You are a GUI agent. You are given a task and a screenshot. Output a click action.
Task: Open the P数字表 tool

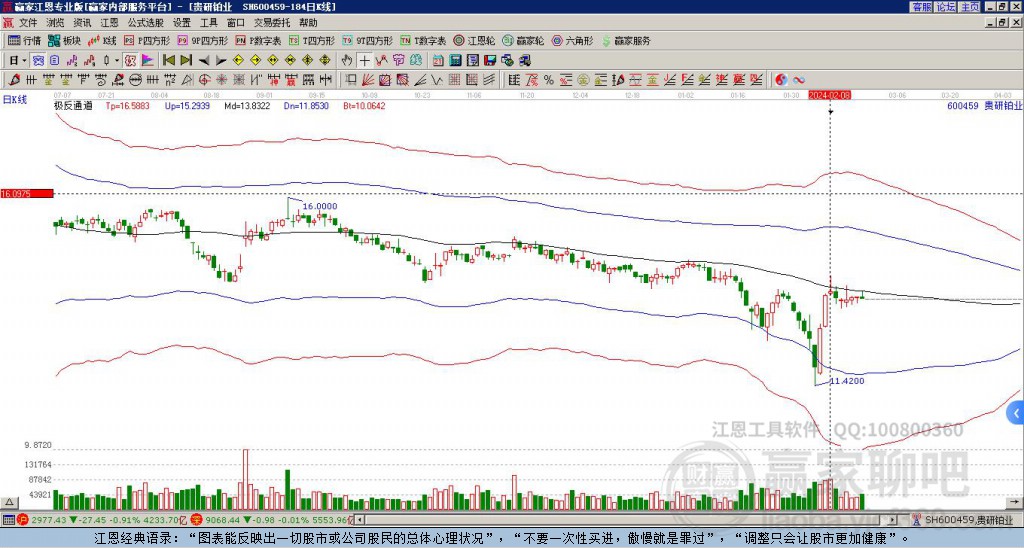258,40
